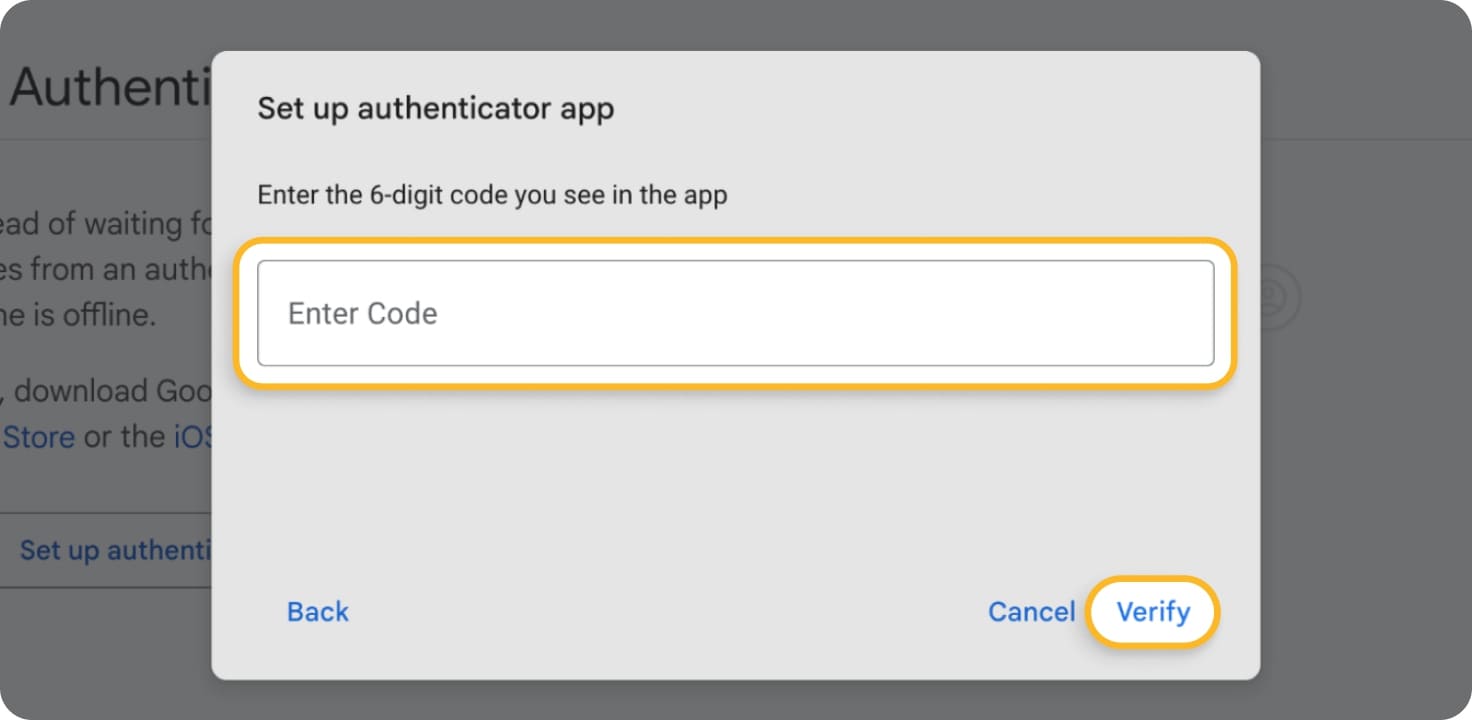Image resolution: width=1472 pixels, height=720 pixels.
Task: Open the Store link behind the dialog
Action: pyautogui.click(x=38, y=437)
